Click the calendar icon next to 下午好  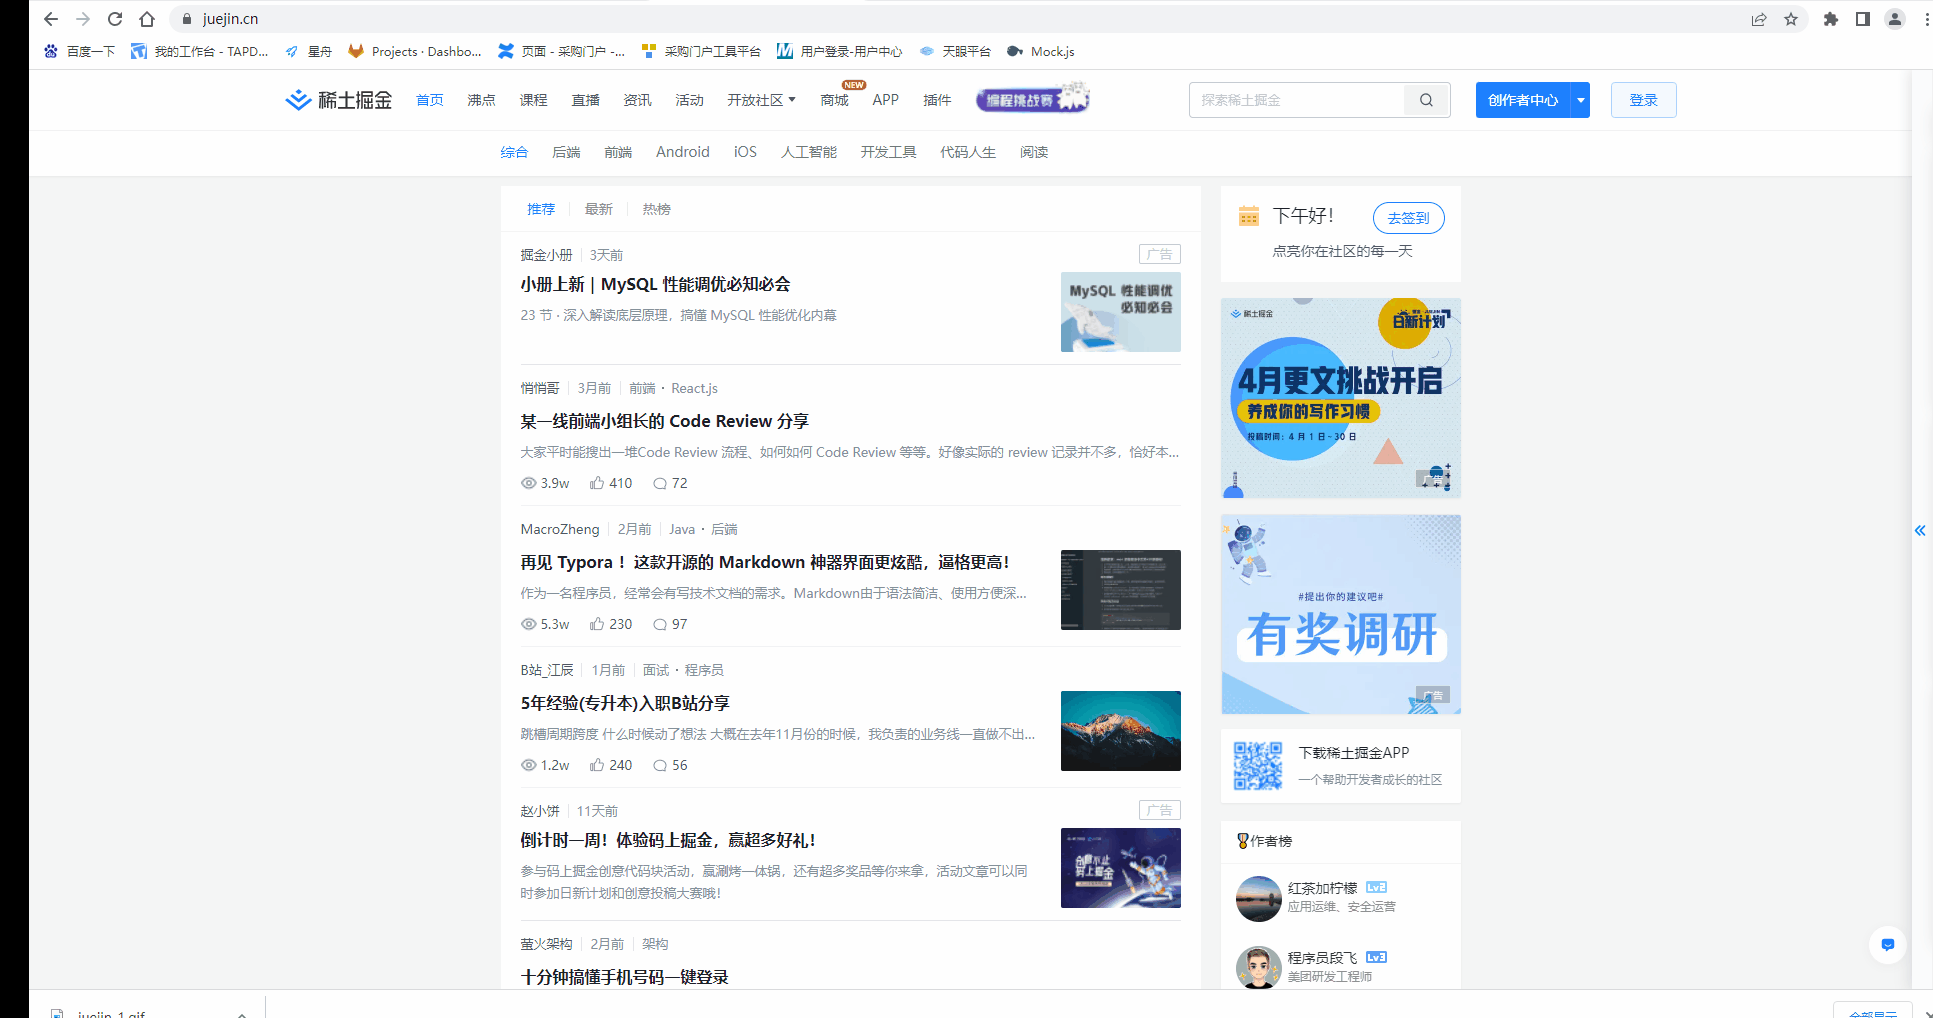[x=1247, y=216]
